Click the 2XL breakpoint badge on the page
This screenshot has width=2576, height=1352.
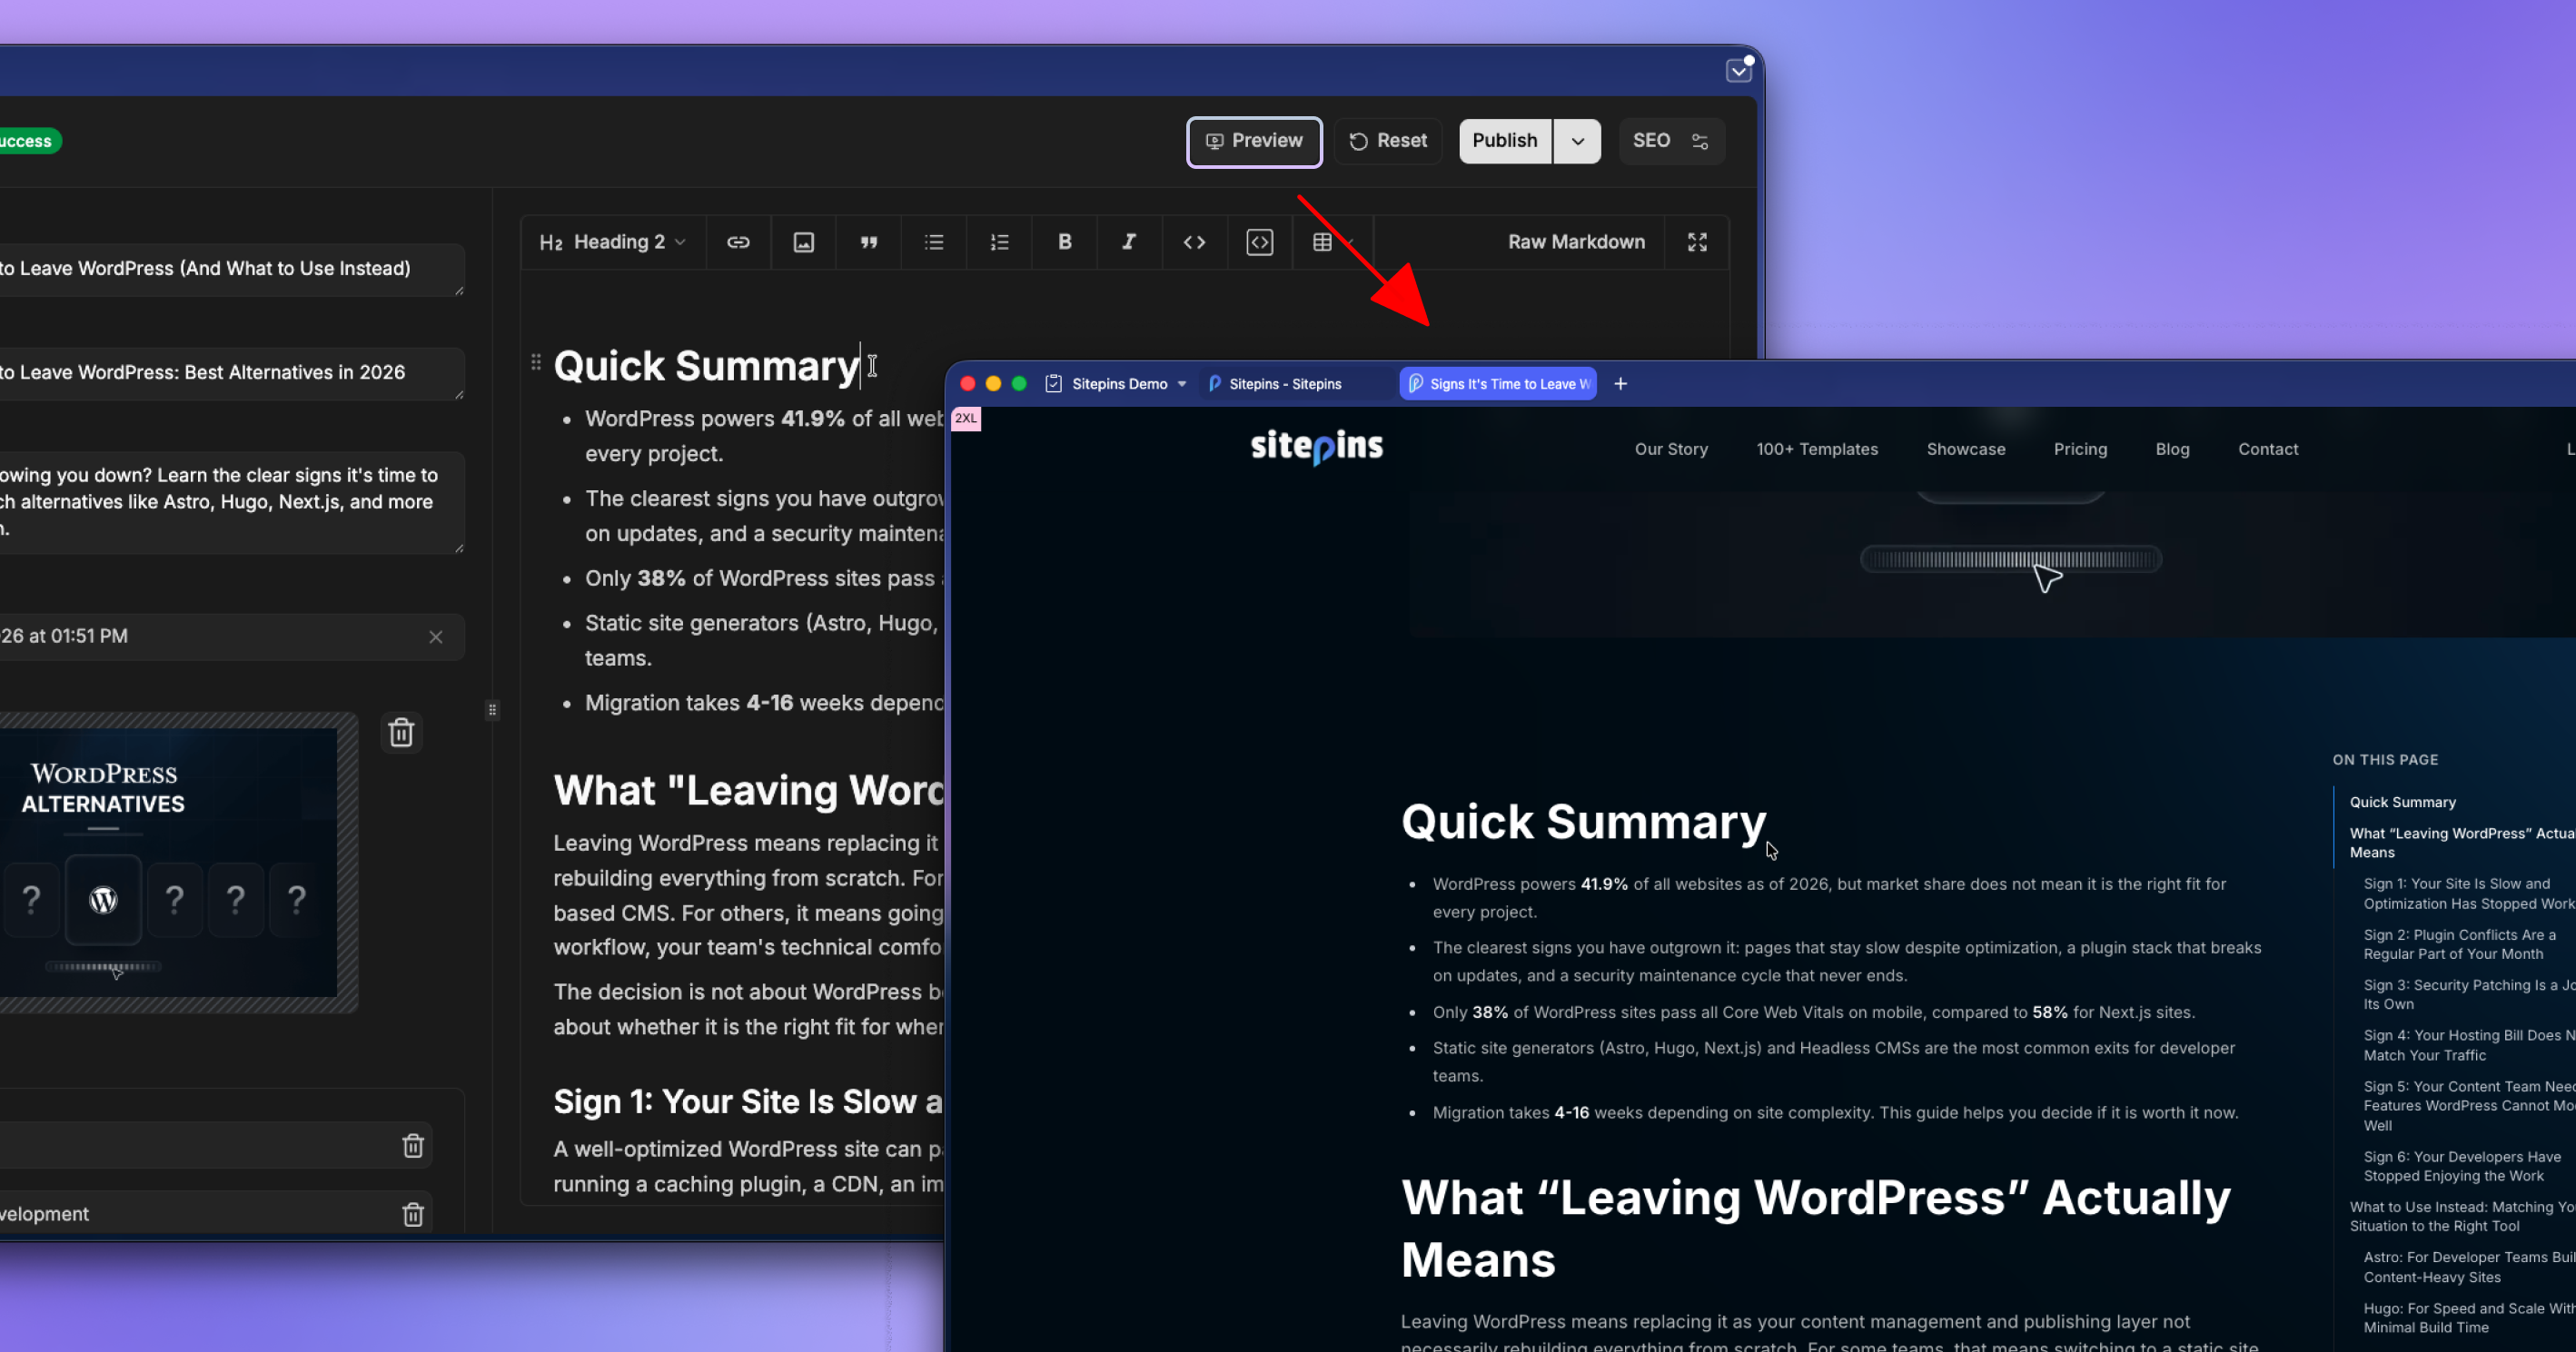pos(966,419)
